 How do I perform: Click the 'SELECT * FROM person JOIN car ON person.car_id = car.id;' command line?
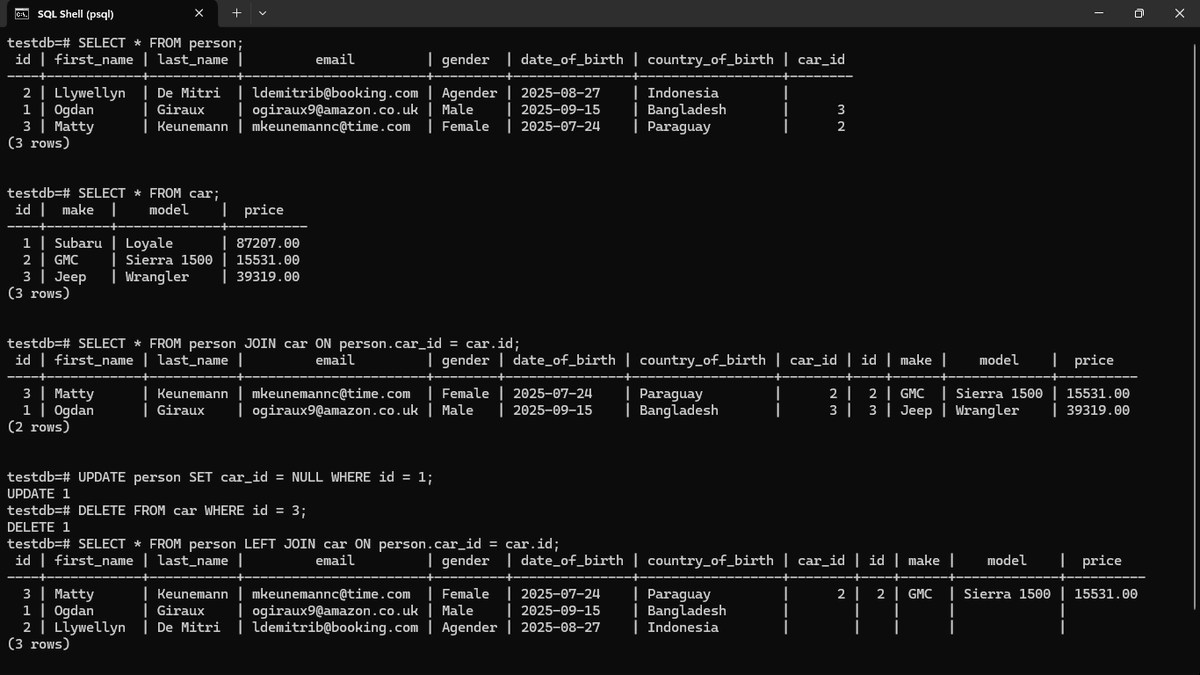click(x=264, y=343)
